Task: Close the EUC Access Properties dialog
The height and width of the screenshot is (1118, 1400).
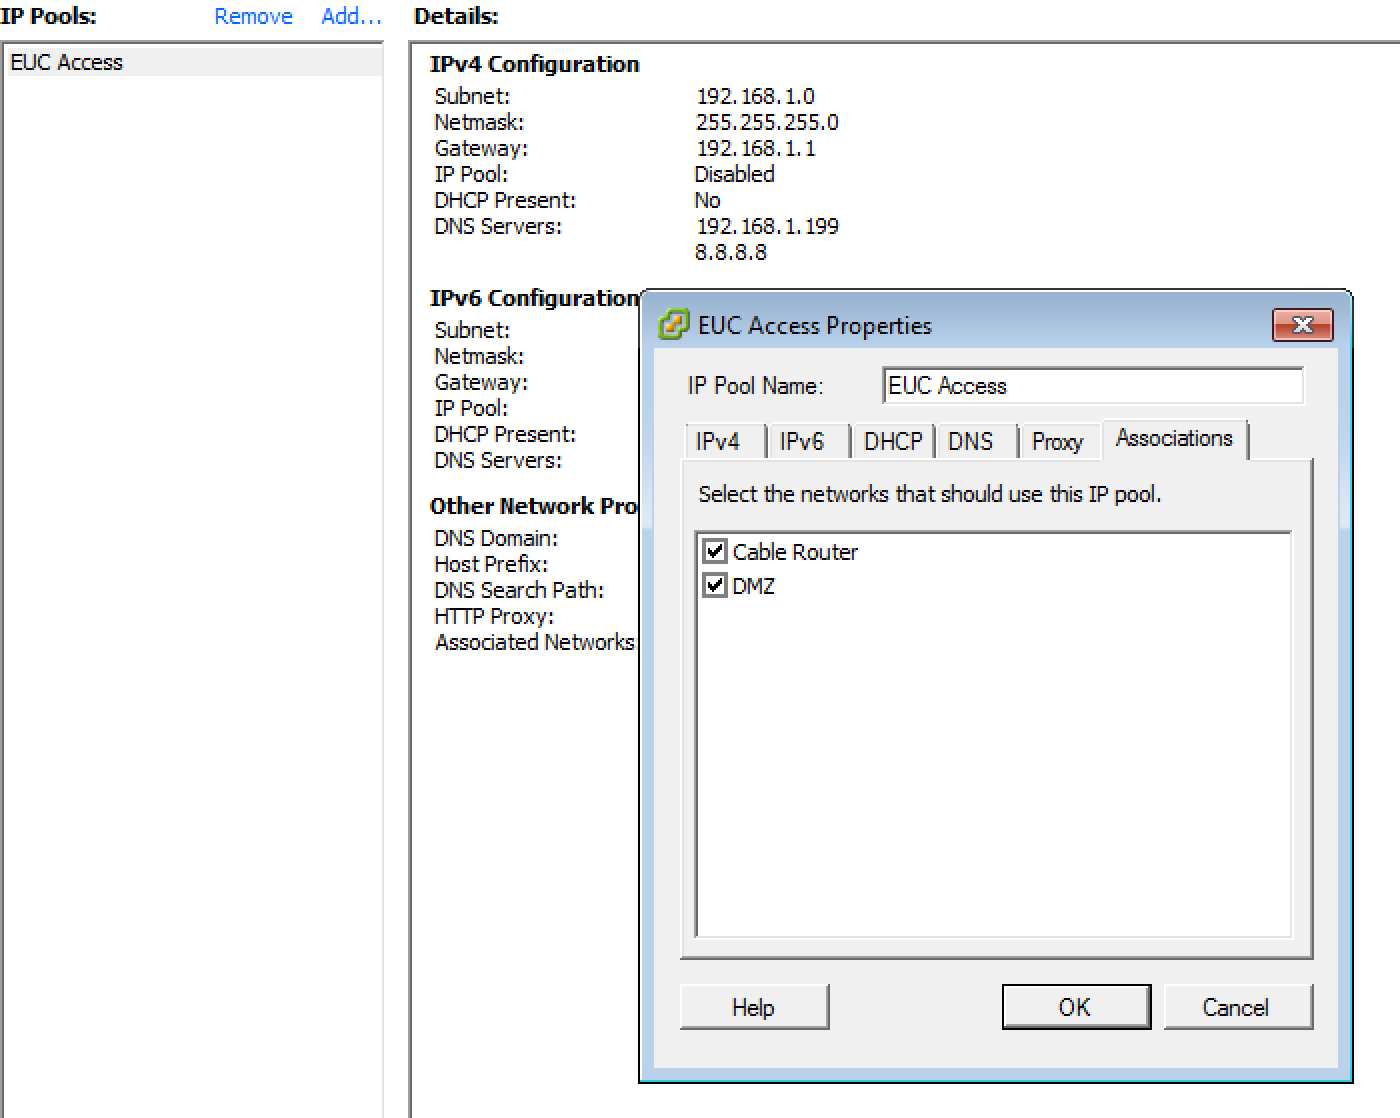Action: (x=1302, y=325)
